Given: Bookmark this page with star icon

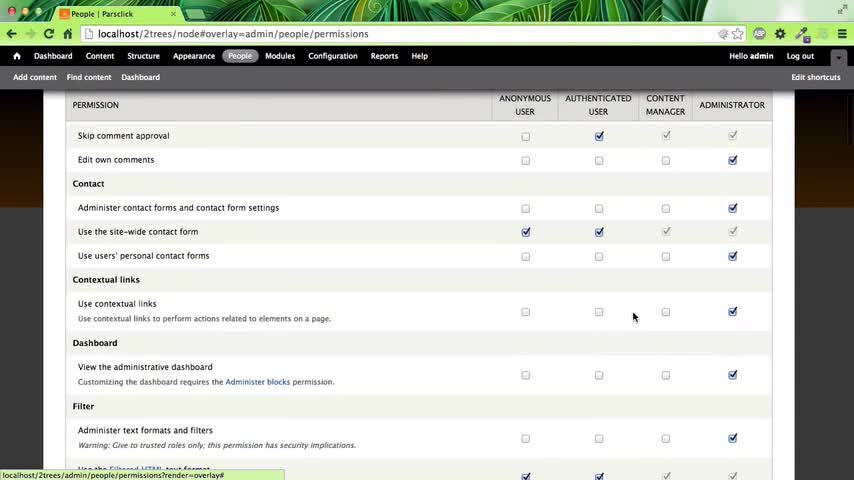Looking at the screenshot, I should click(x=737, y=34).
